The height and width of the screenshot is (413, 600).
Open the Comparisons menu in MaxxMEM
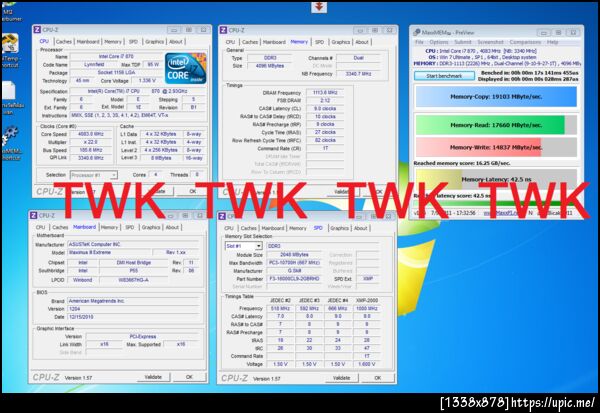[525, 42]
